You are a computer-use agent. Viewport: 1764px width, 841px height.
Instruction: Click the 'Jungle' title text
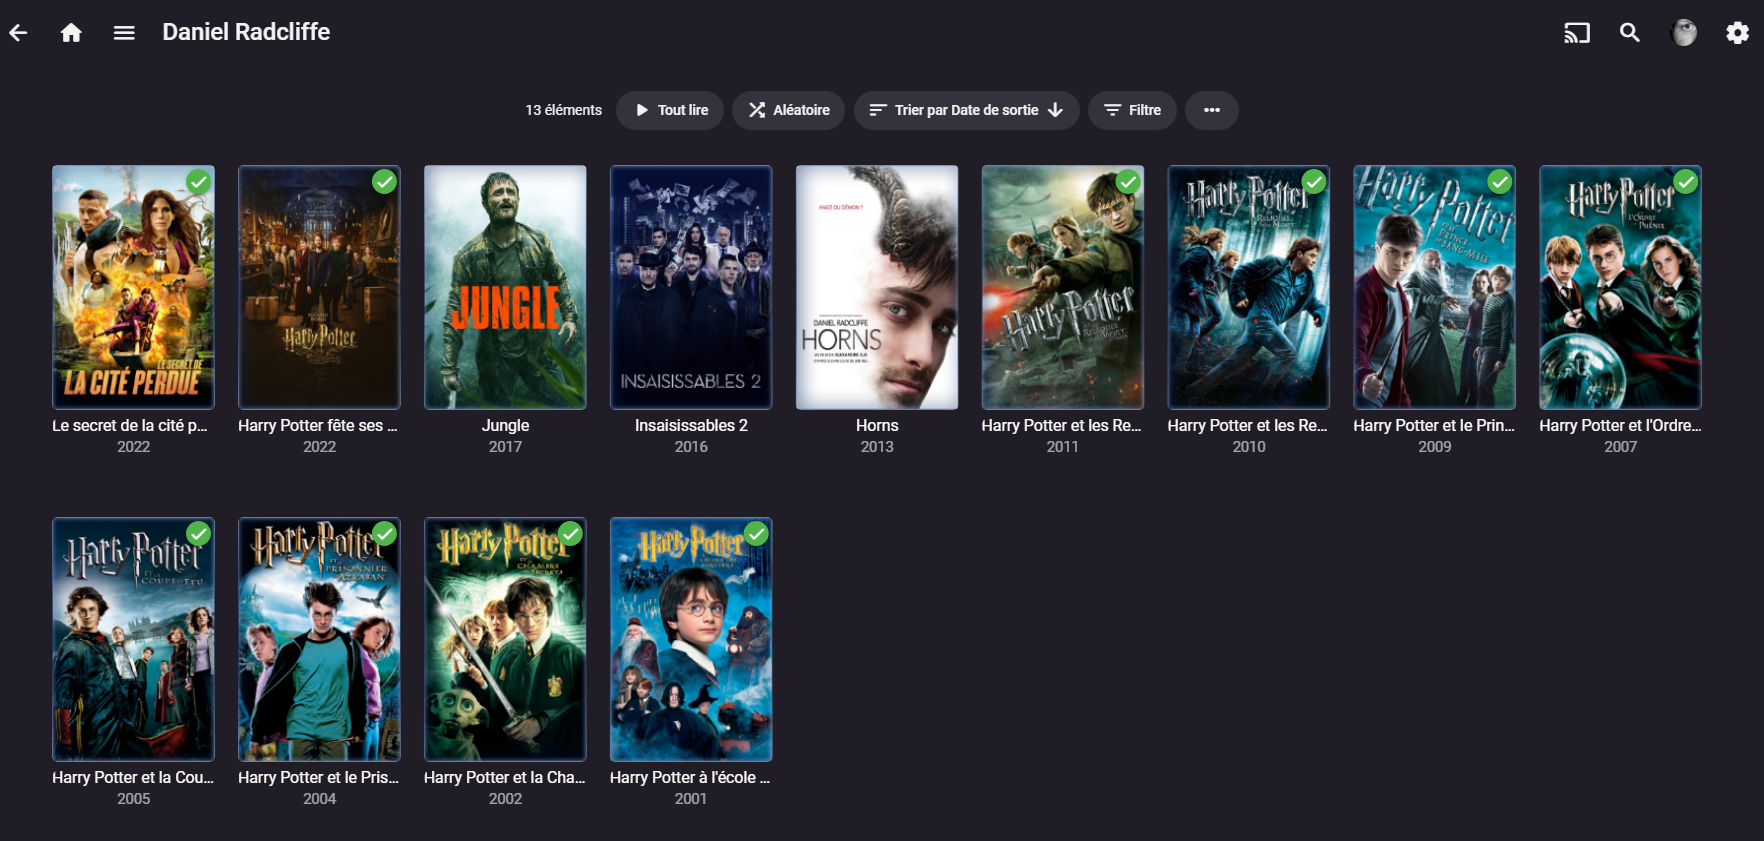pyautogui.click(x=505, y=425)
